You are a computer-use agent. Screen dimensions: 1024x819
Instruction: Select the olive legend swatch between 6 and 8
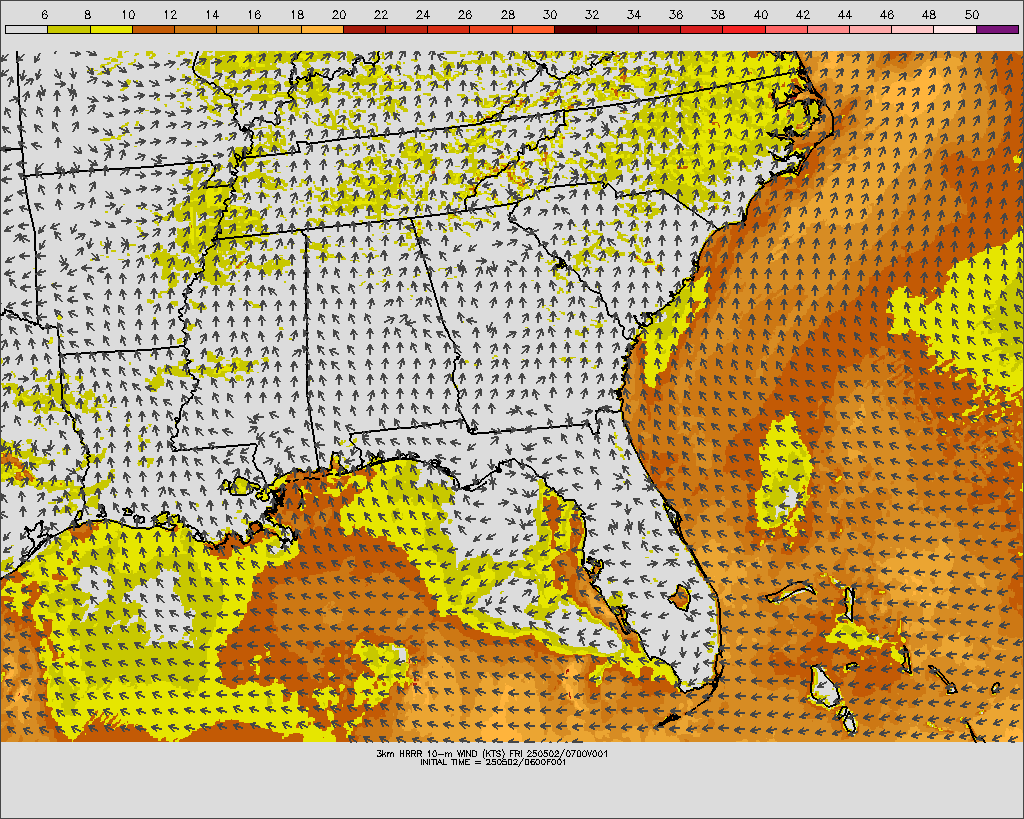pos(69,29)
